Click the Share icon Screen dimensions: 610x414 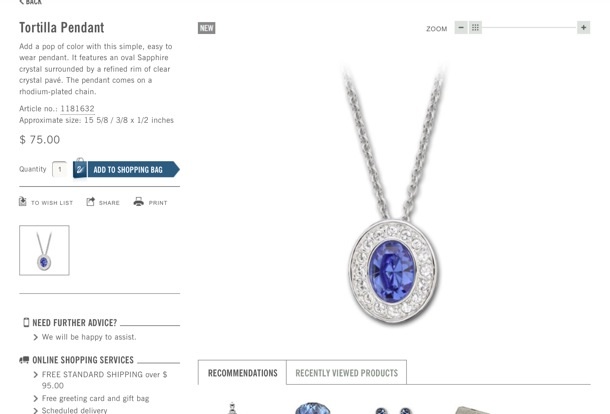tap(90, 202)
